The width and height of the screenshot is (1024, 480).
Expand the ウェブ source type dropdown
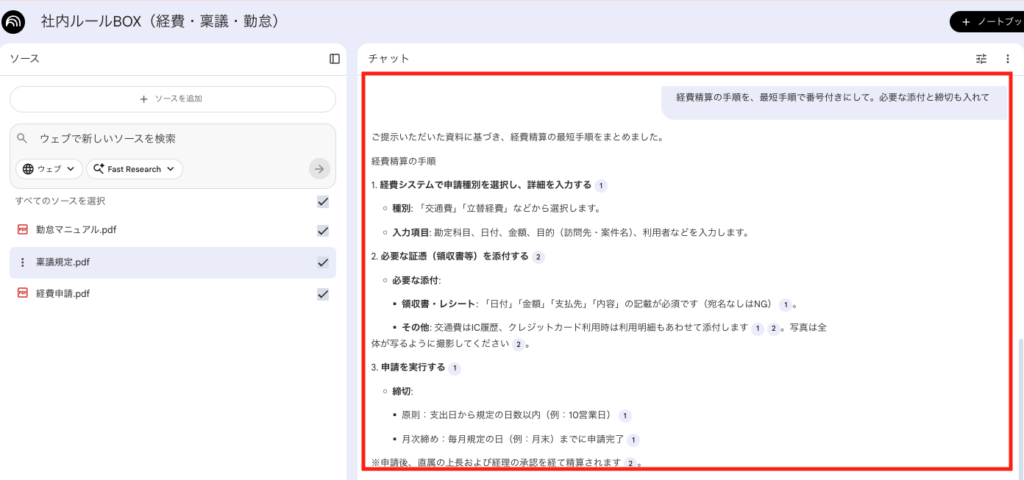tap(48, 169)
